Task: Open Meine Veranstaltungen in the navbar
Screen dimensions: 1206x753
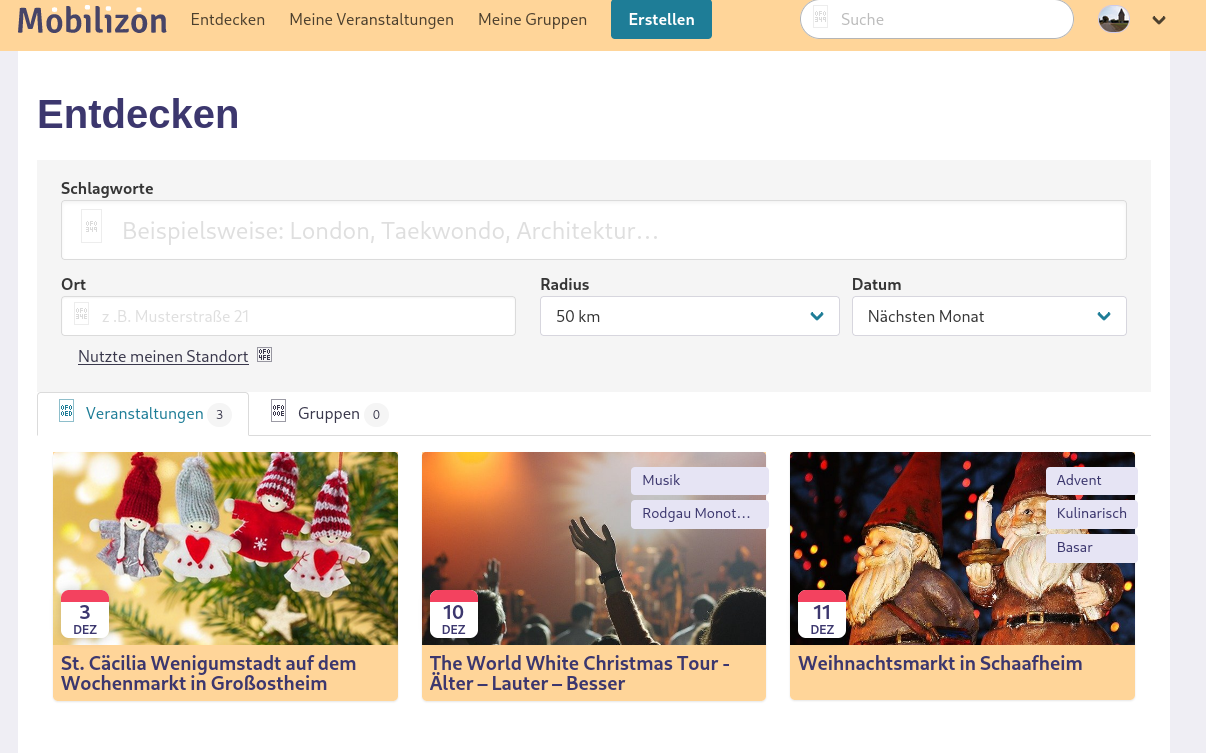Action: pyautogui.click(x=371, y=19)
